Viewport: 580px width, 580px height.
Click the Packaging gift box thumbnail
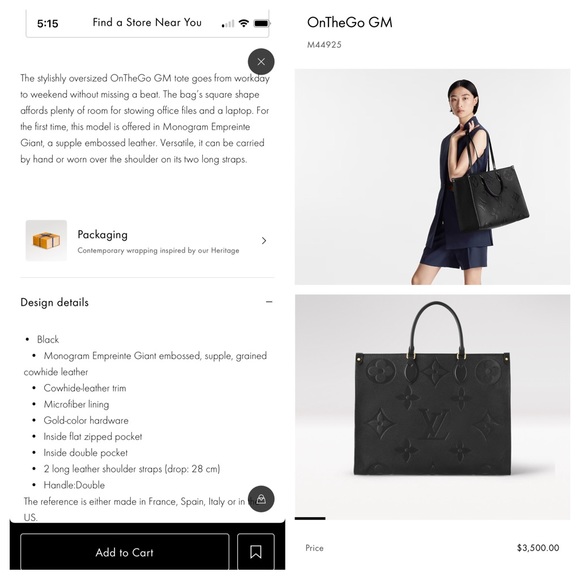[46, 240]
